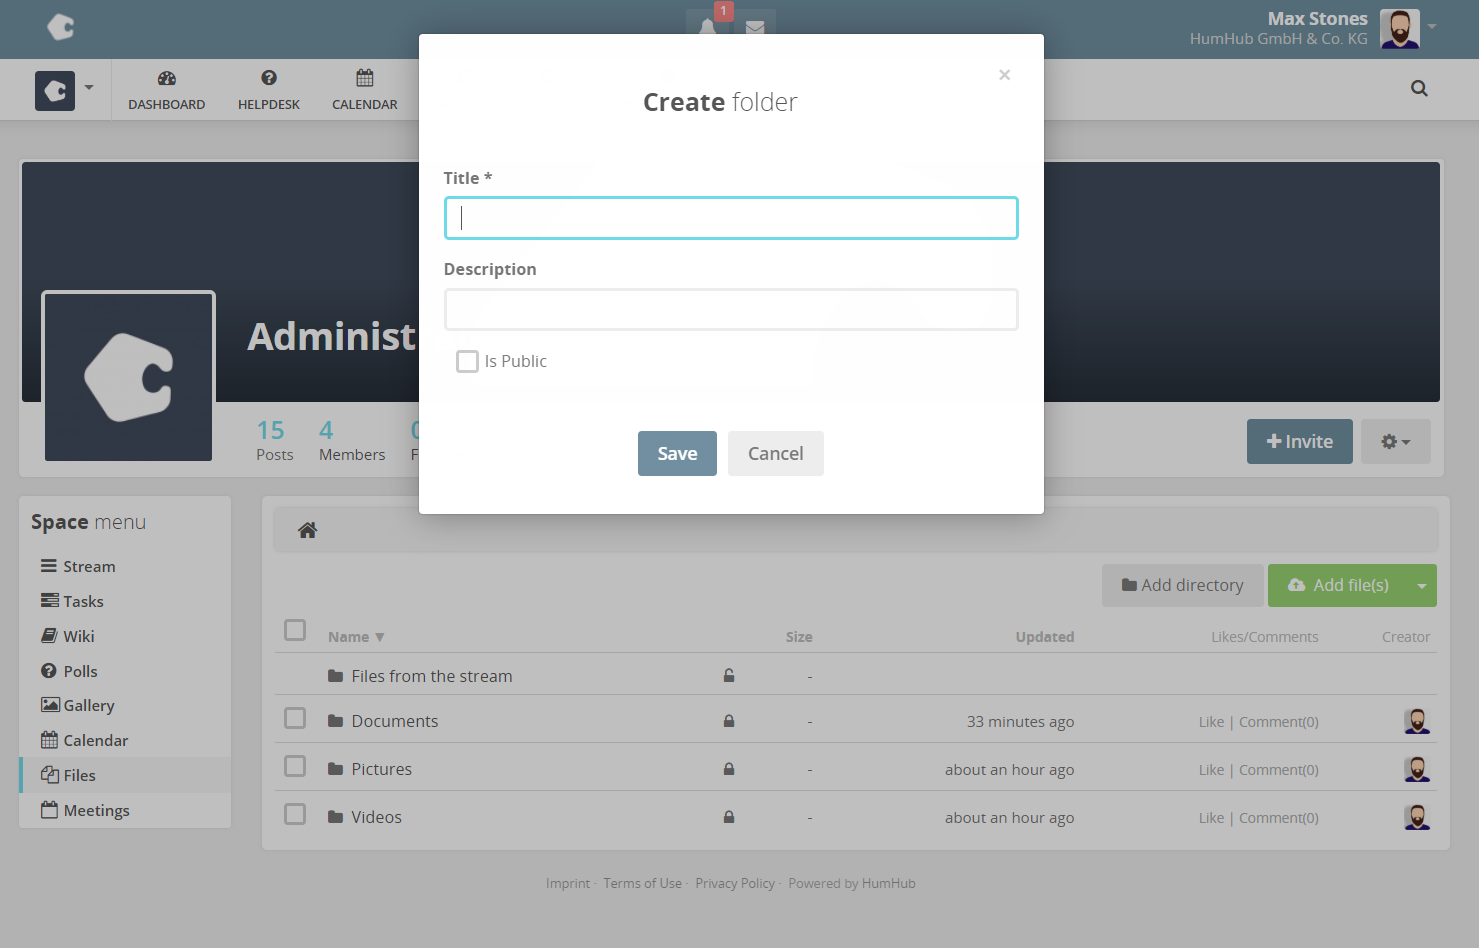Enable the Is Public checkbox
The width and height of the screenshot is (1479, 948).
point(467,361)
